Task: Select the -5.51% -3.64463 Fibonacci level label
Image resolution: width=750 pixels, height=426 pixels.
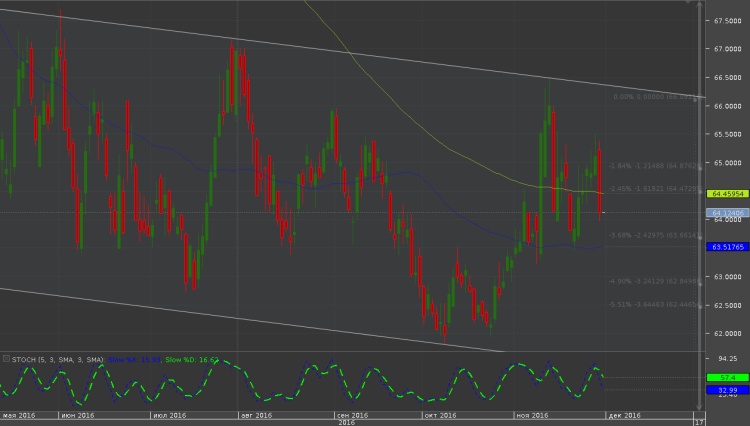Action: click(655, 304)
